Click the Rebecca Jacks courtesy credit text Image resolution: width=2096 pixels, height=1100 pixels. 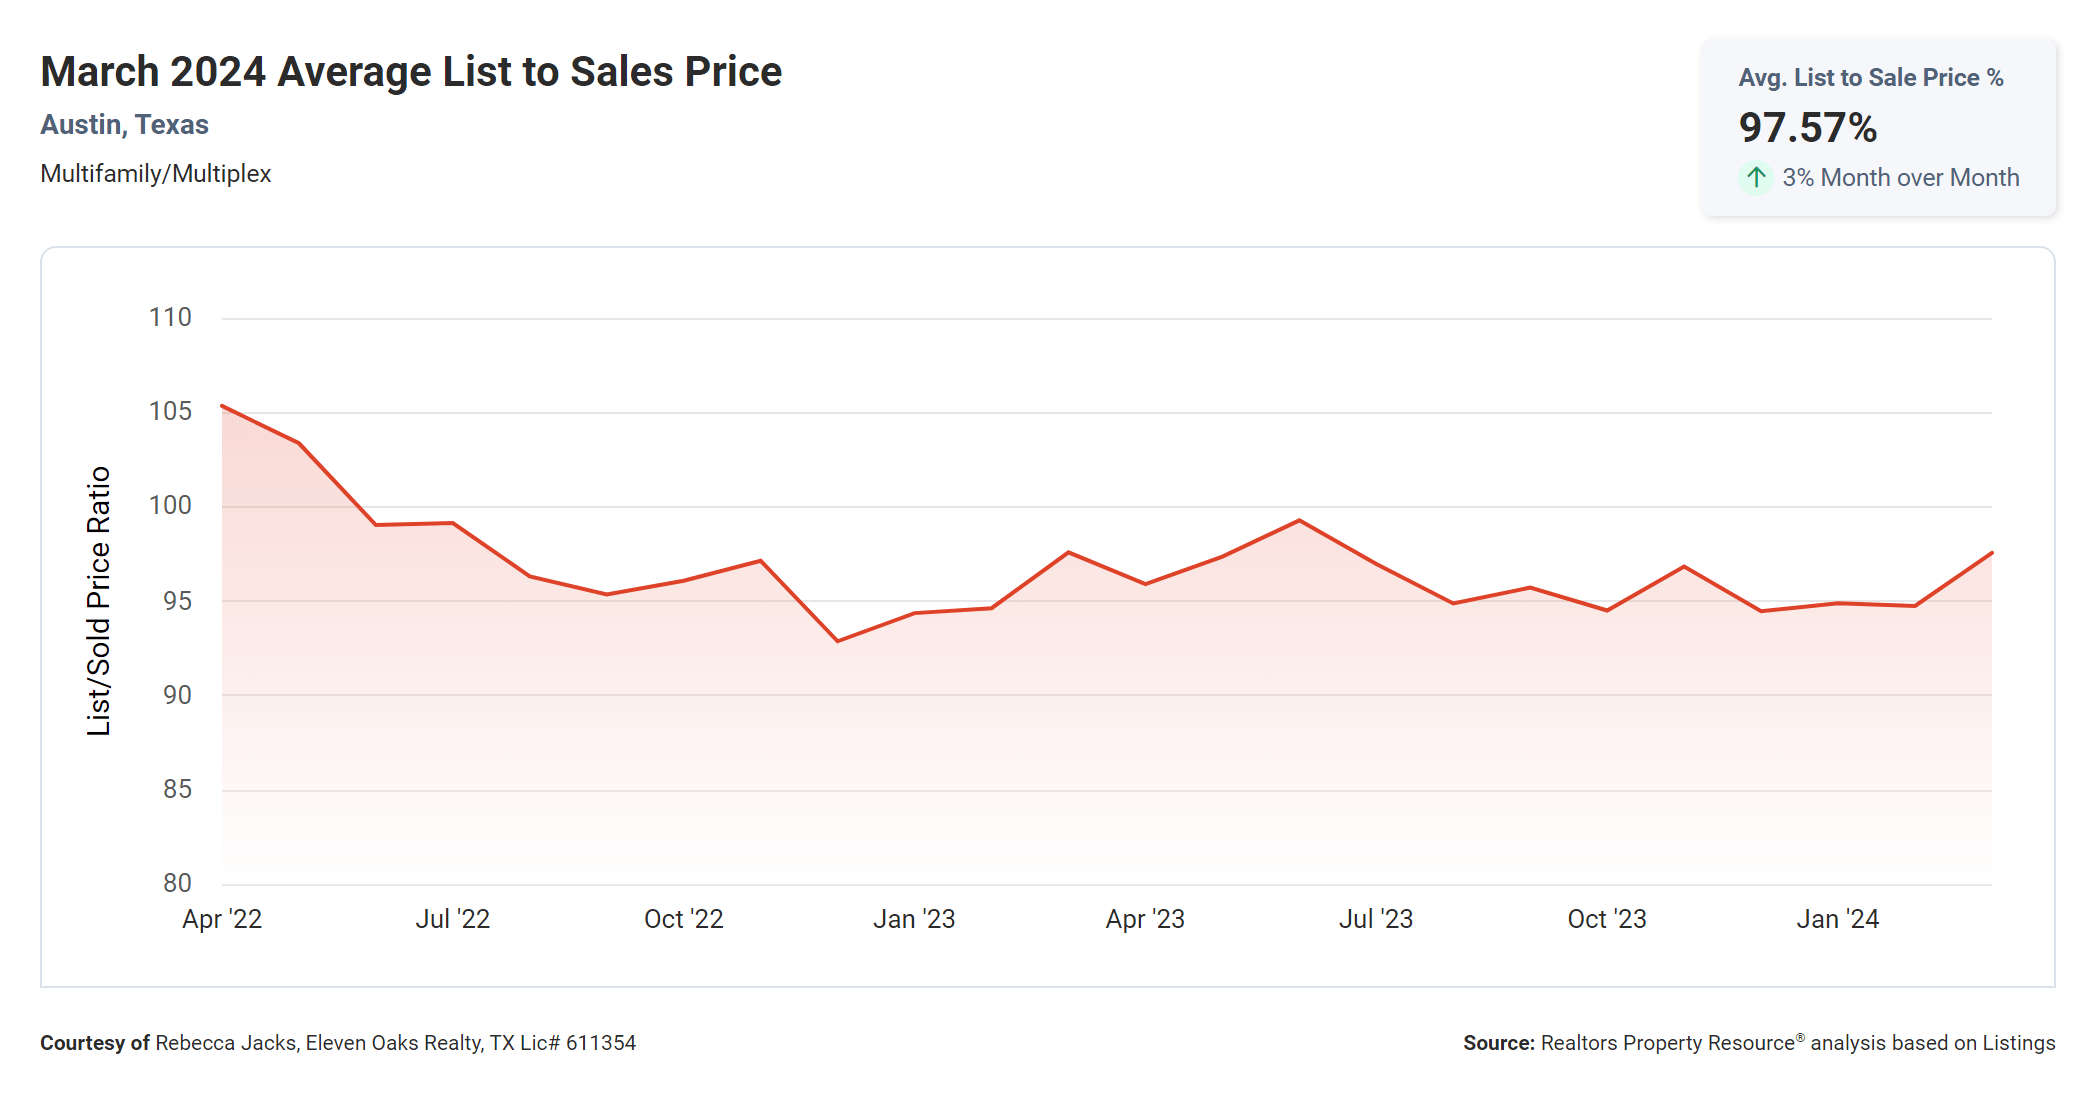[395, 1043]
